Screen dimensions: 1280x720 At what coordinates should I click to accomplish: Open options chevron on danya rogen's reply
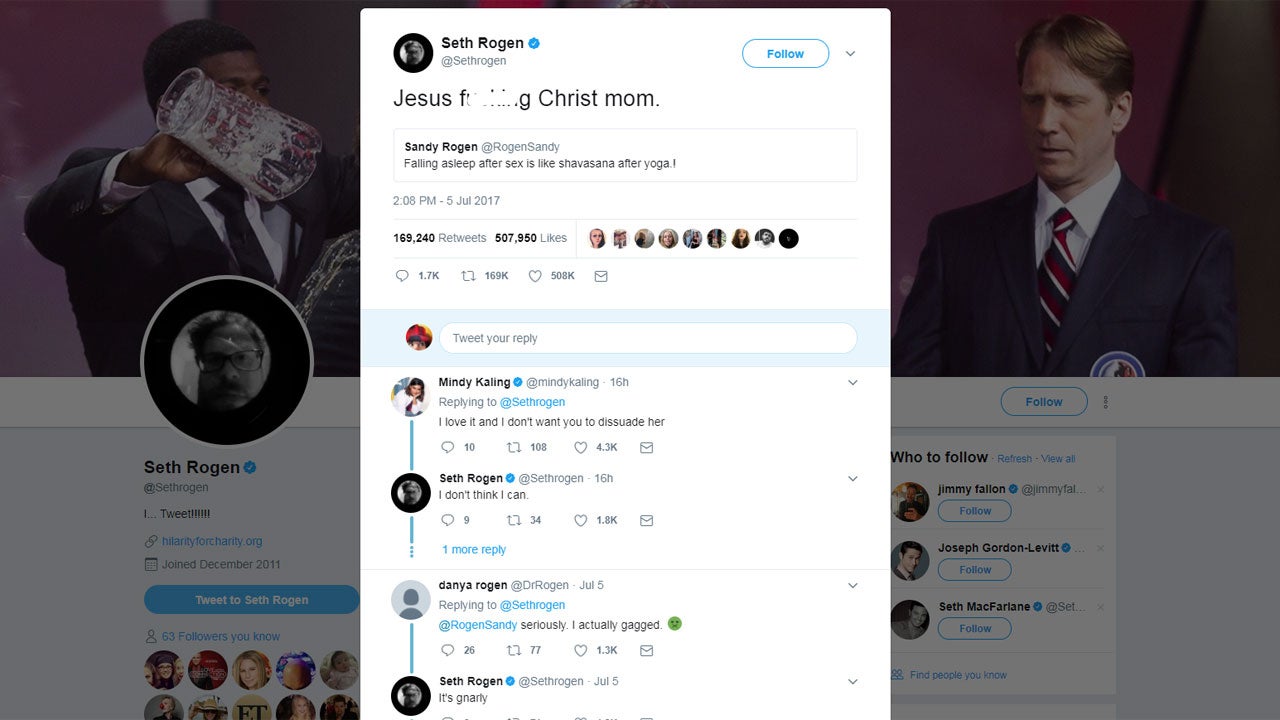pos(853,585)
